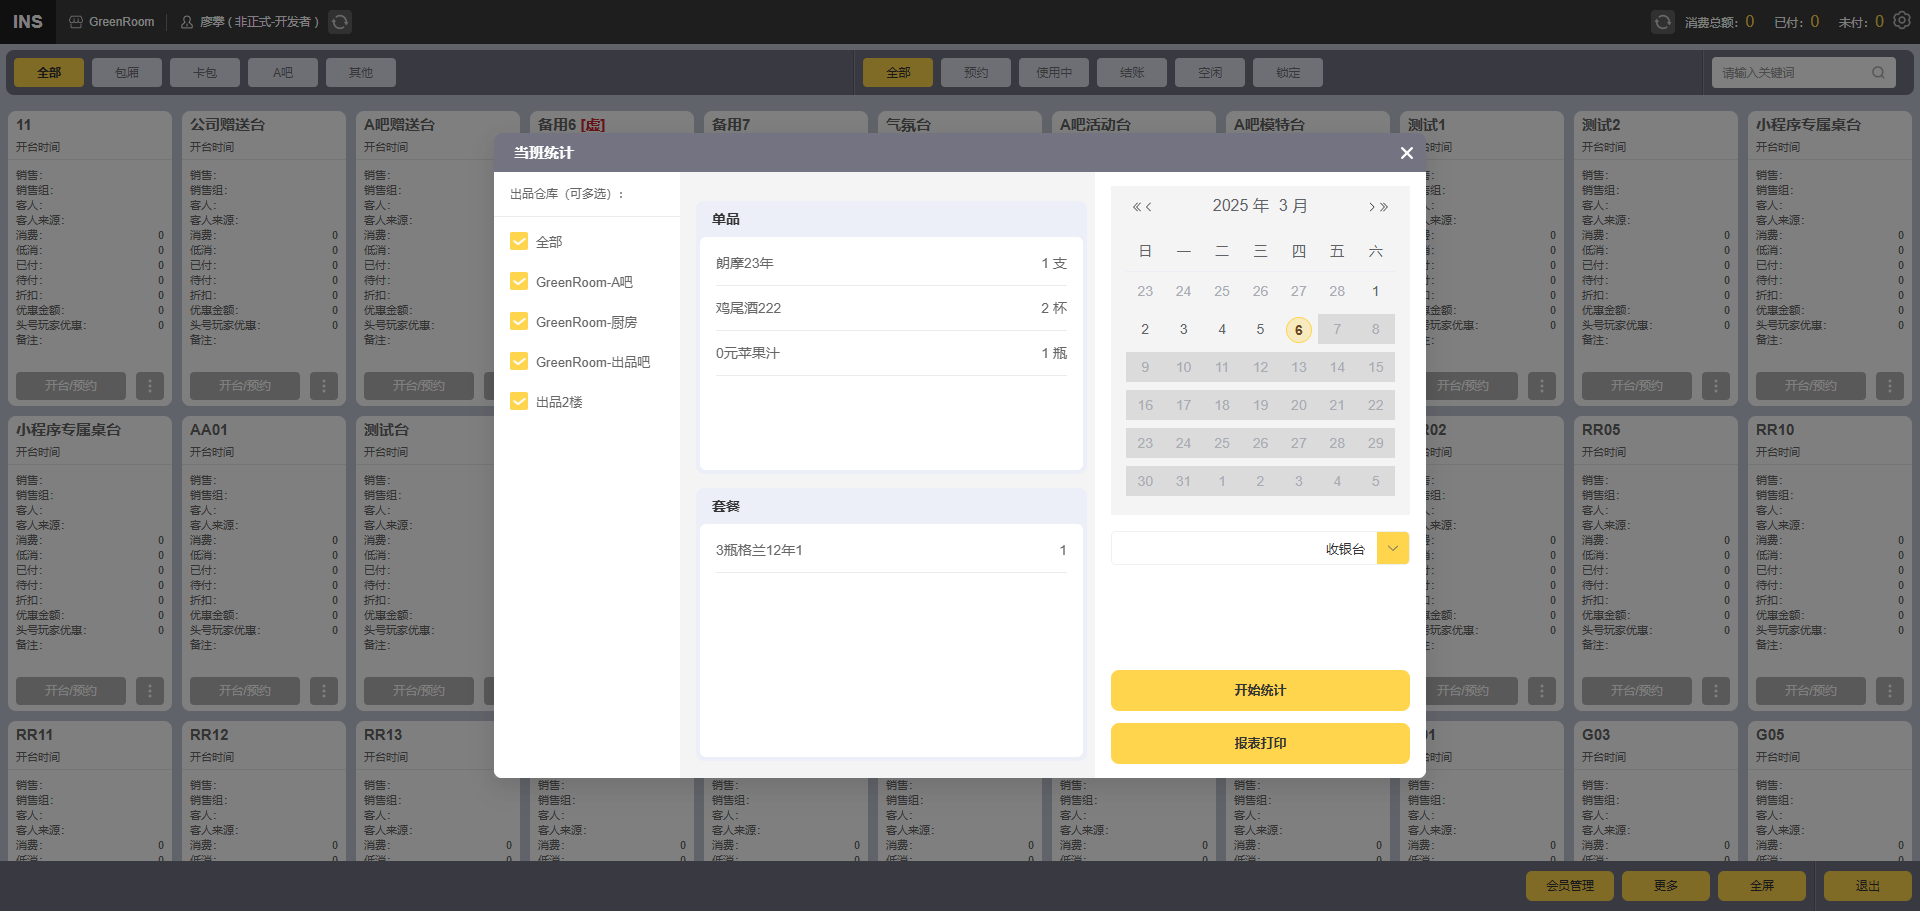The width and height of the screenshot is (1920, 911).
Task: Open 会员管理 at the bottom bar
Action: click(1570, 886)
